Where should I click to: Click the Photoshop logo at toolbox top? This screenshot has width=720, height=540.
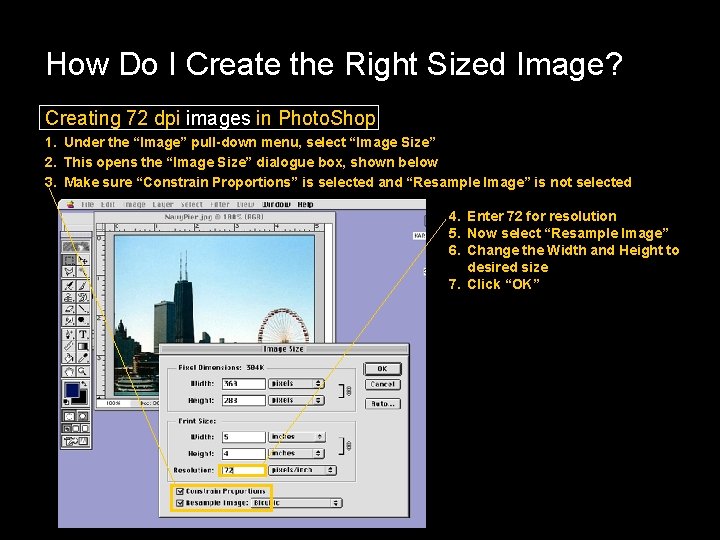[x=76, y=247]
